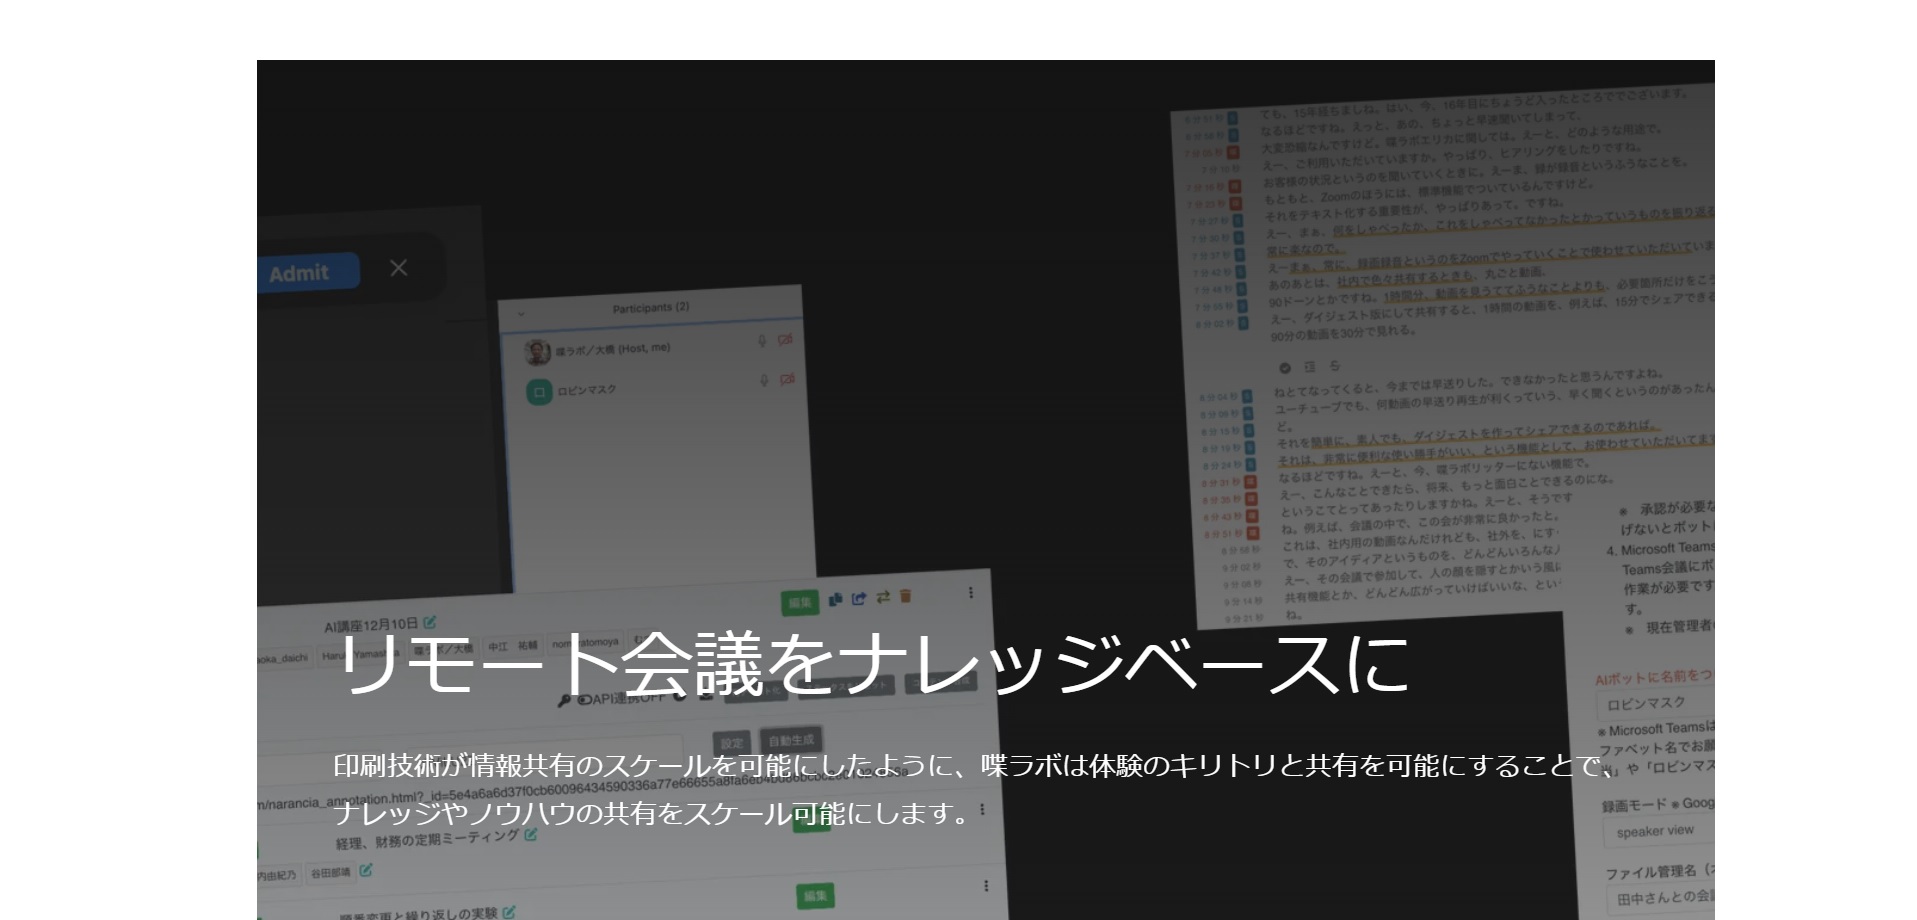Screen dimensions: 1917x920
Task: Select the host participant name marked (Host, me)
Action: coord(613,349)
